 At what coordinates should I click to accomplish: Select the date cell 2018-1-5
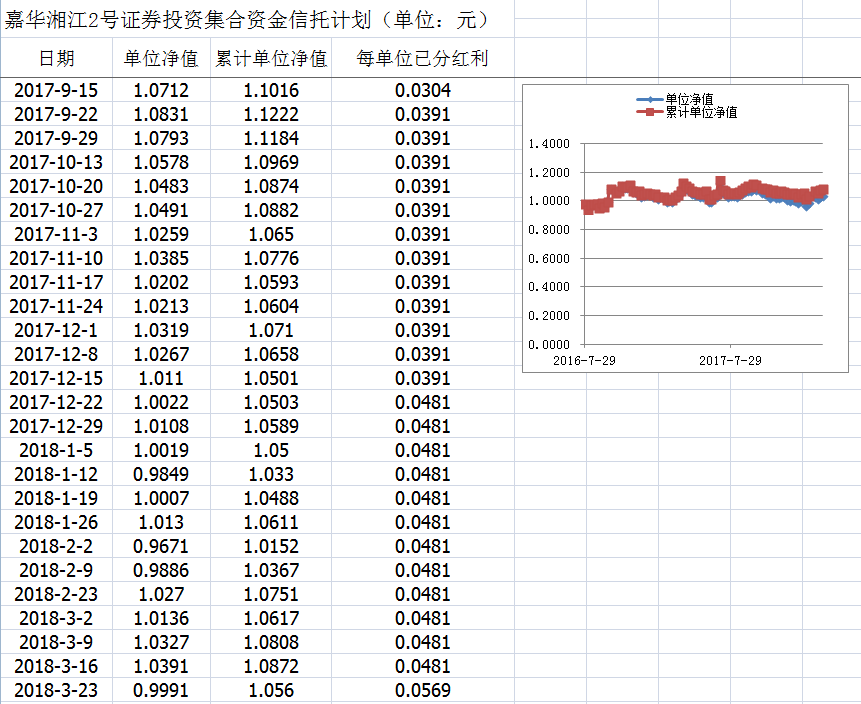(56, 451)
